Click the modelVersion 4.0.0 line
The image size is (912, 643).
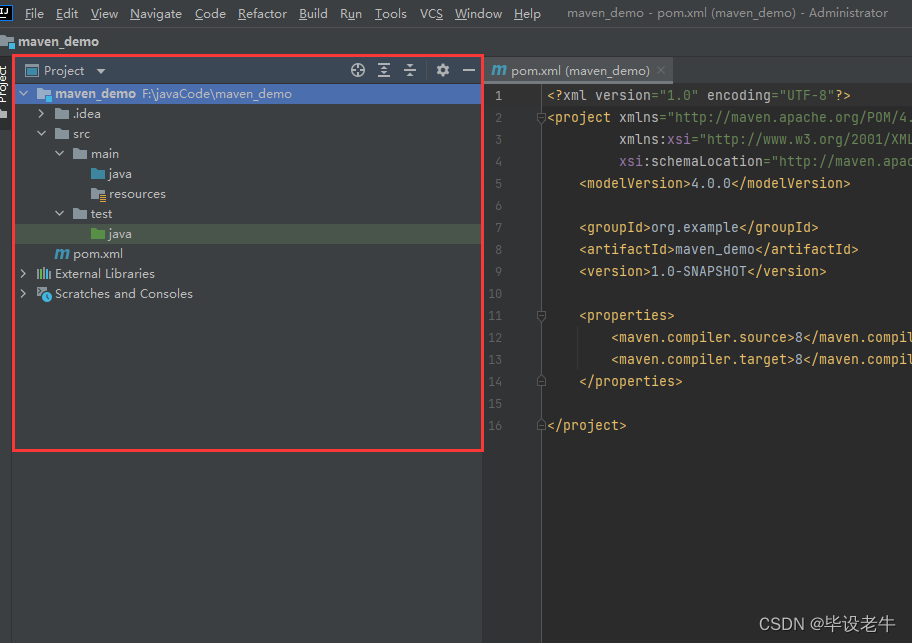pos(714,184)
